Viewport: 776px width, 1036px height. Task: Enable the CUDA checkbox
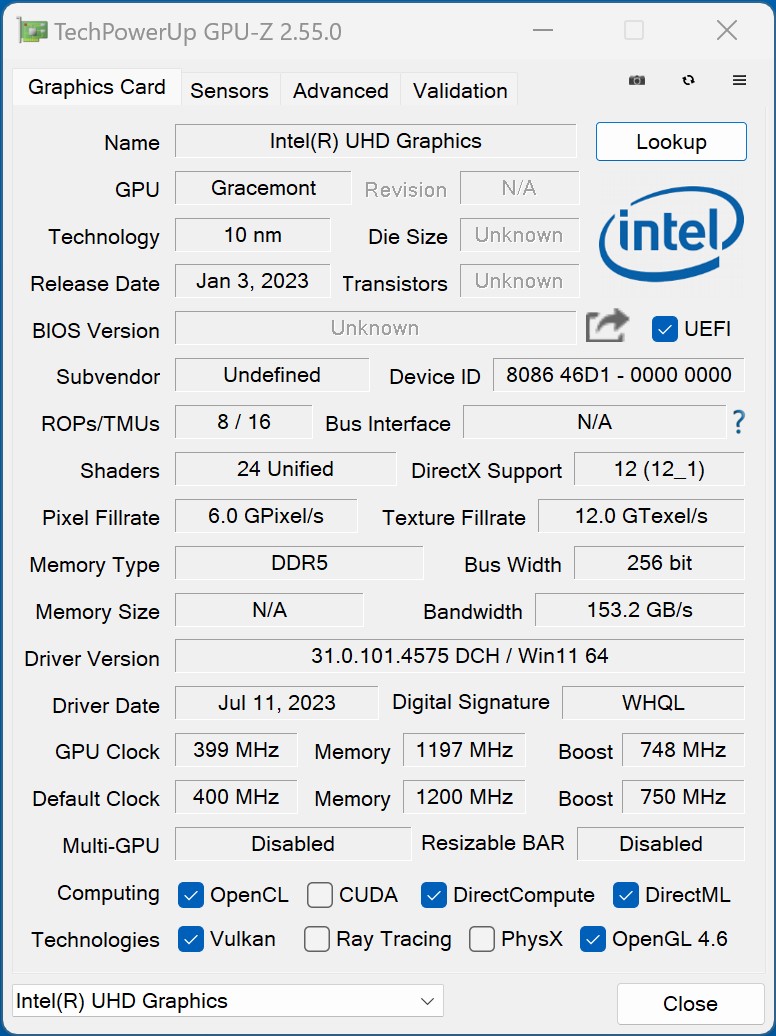point(320,895)
